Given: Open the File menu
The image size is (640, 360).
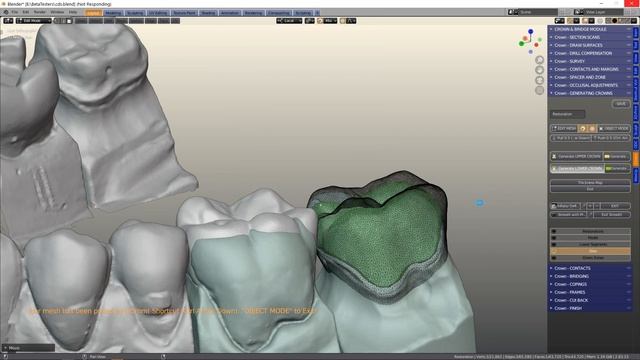Looking at the screenshot, I should click(15, 13).
